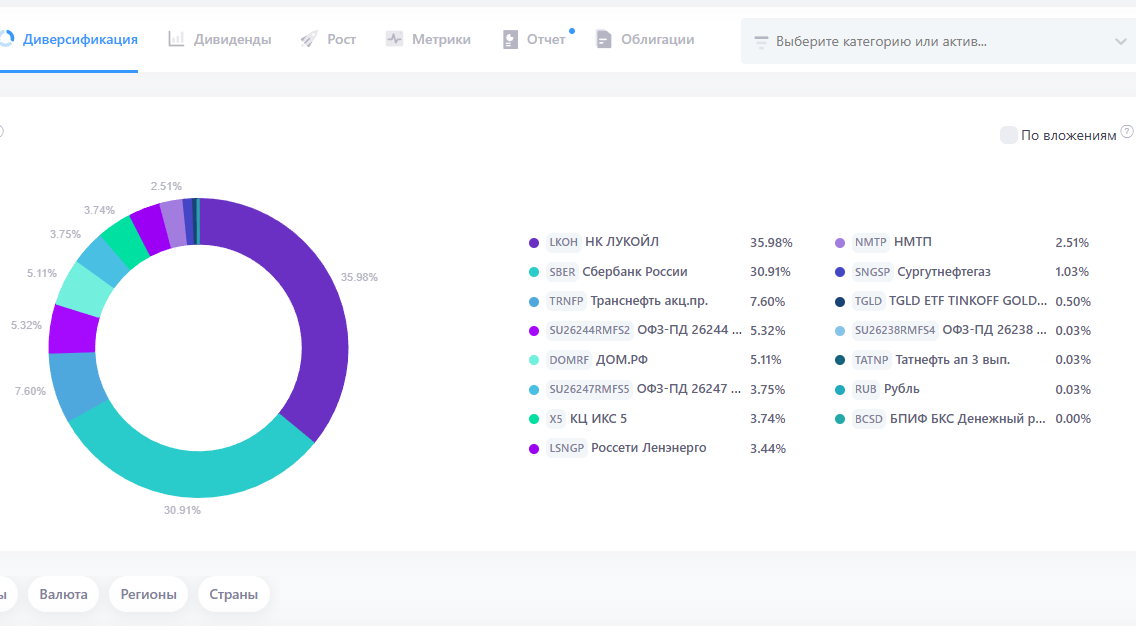Select Сбербанк России legend name
The height and width of the screenshot is (639, 1136).
635,272
